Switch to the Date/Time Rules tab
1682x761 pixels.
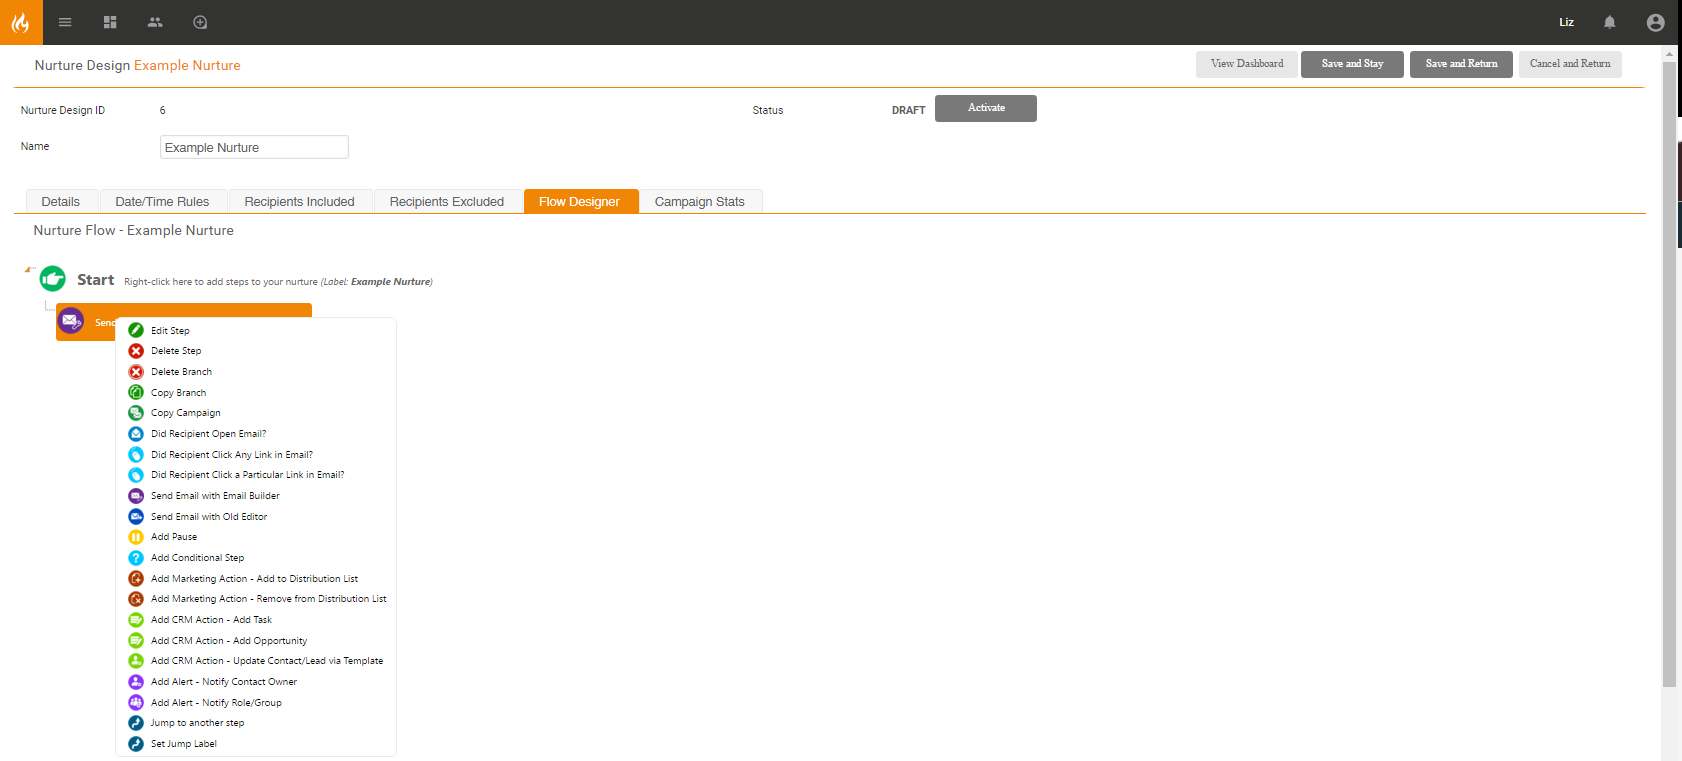coord(162,202)
